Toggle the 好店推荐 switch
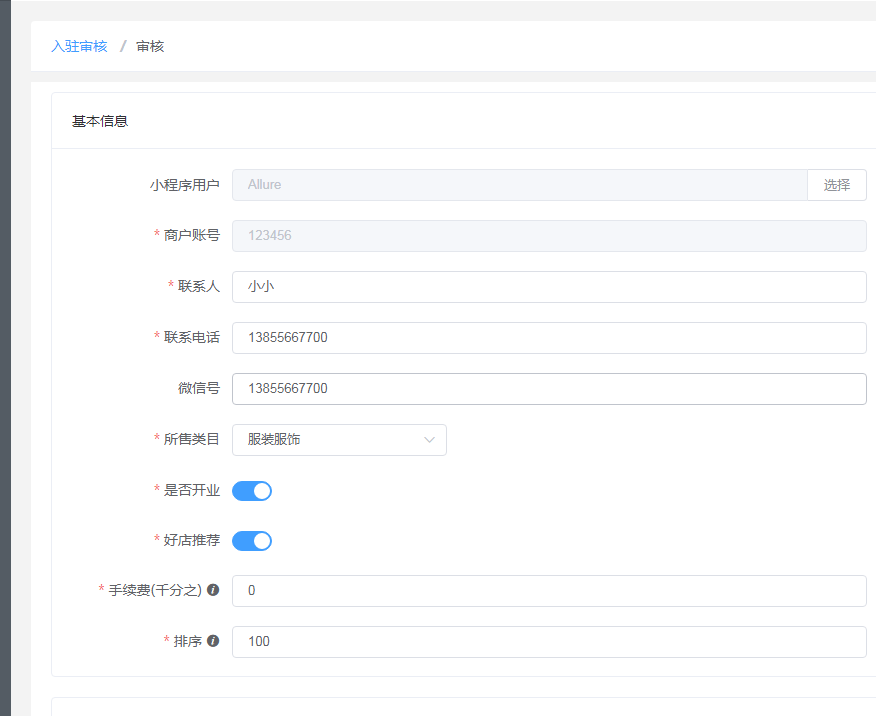Image resolution: width=876 pixels, height=716 pixels. (x=252, y=541)
